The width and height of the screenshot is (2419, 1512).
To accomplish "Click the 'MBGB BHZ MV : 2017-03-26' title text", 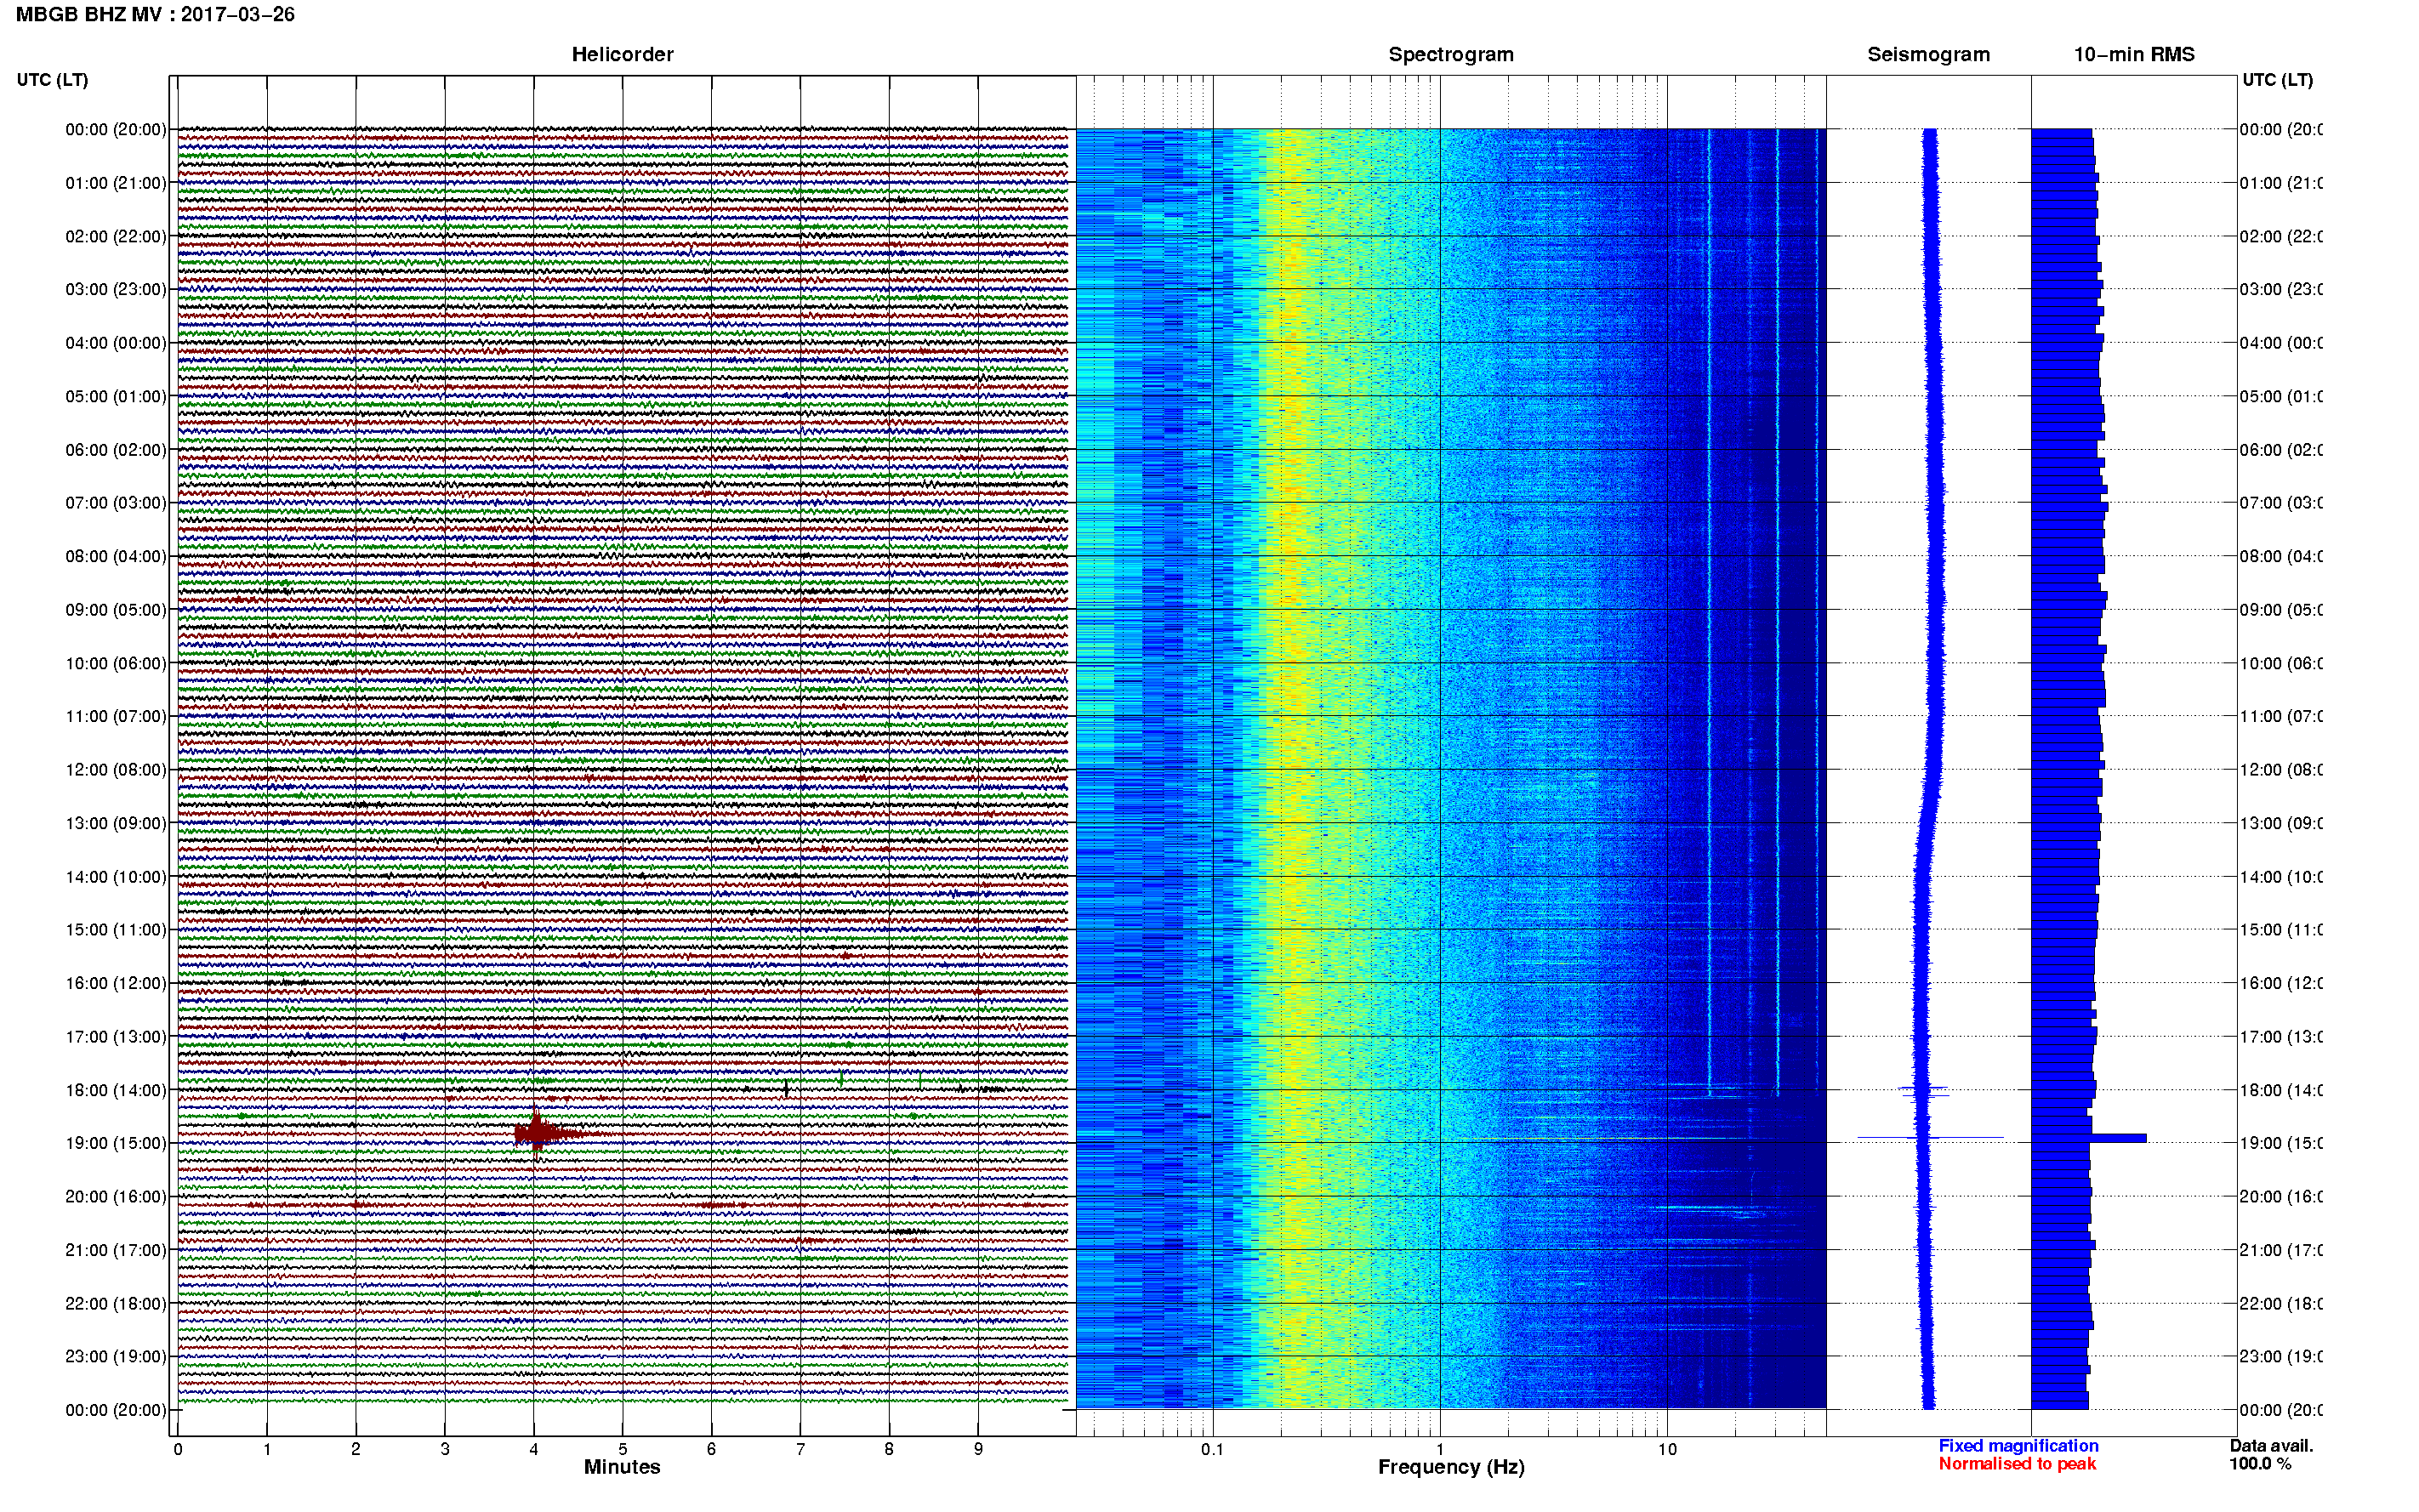I will pyautogui.click(x=155, y=14).
